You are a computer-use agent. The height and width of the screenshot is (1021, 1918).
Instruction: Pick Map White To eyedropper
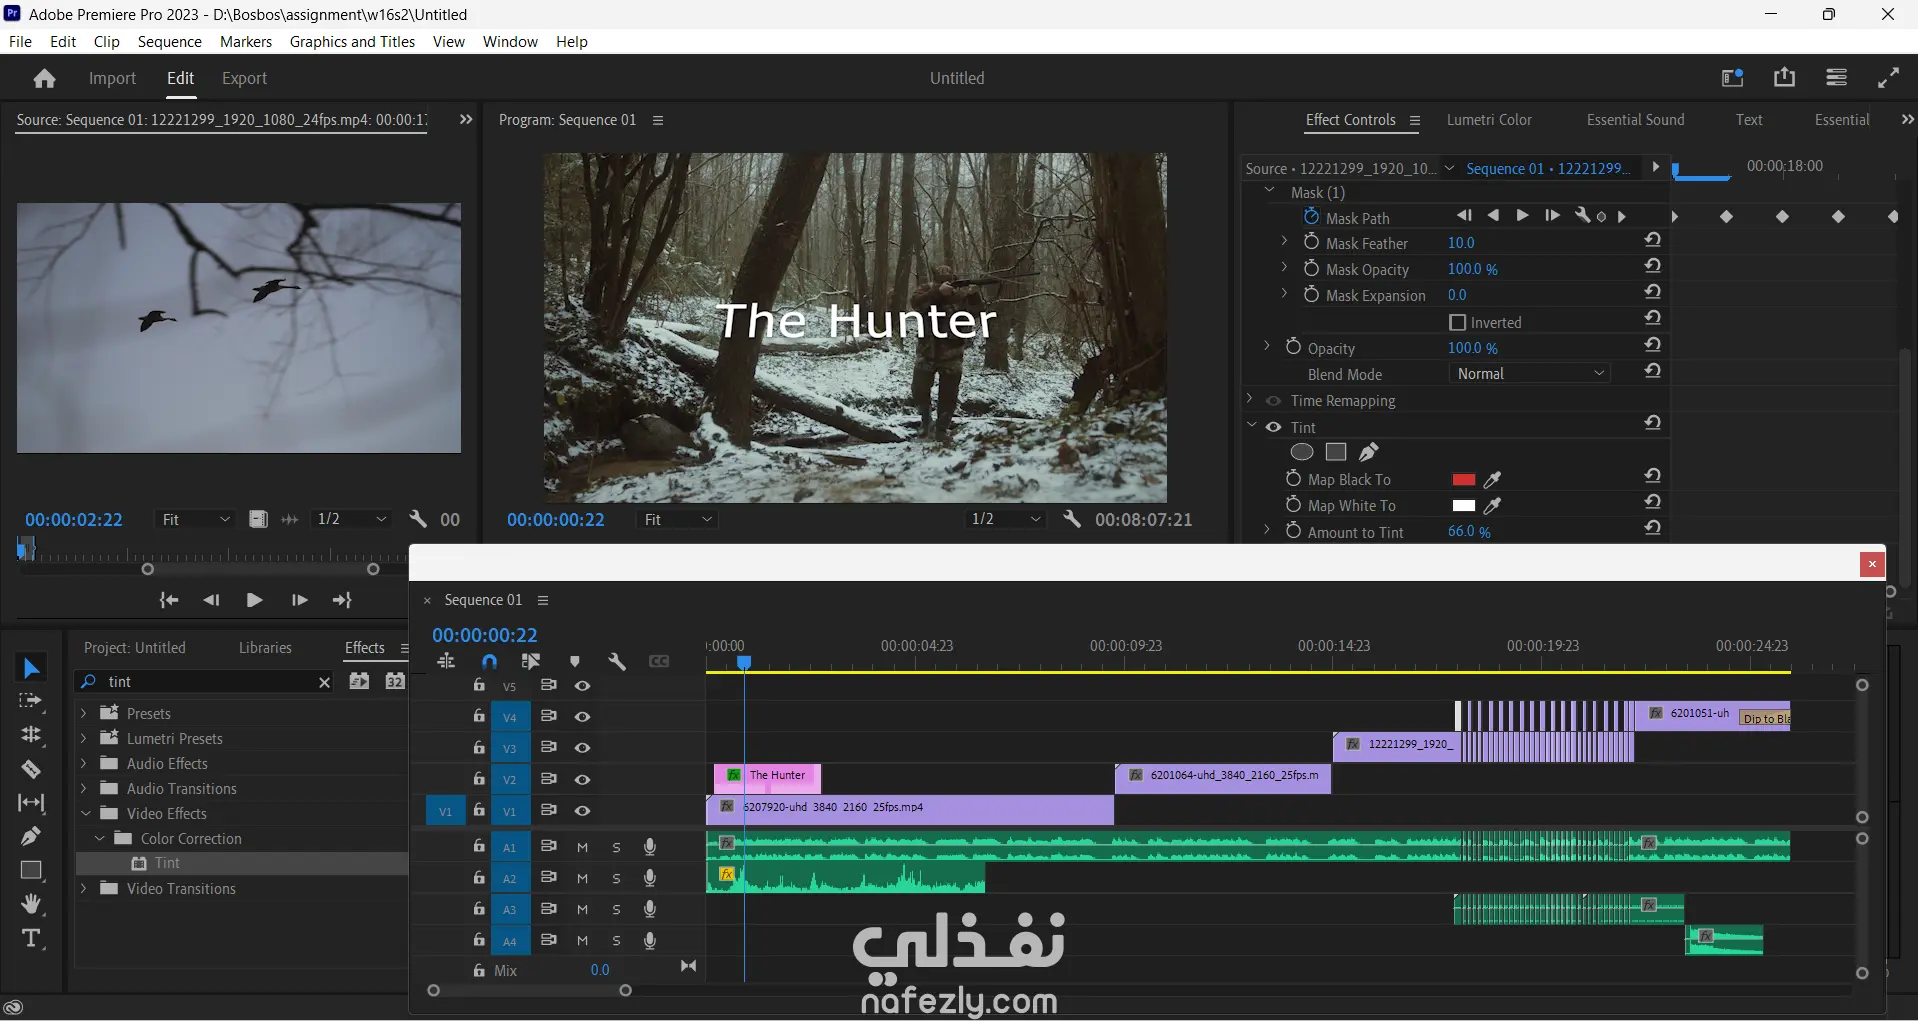click(x=1493, y=506)
